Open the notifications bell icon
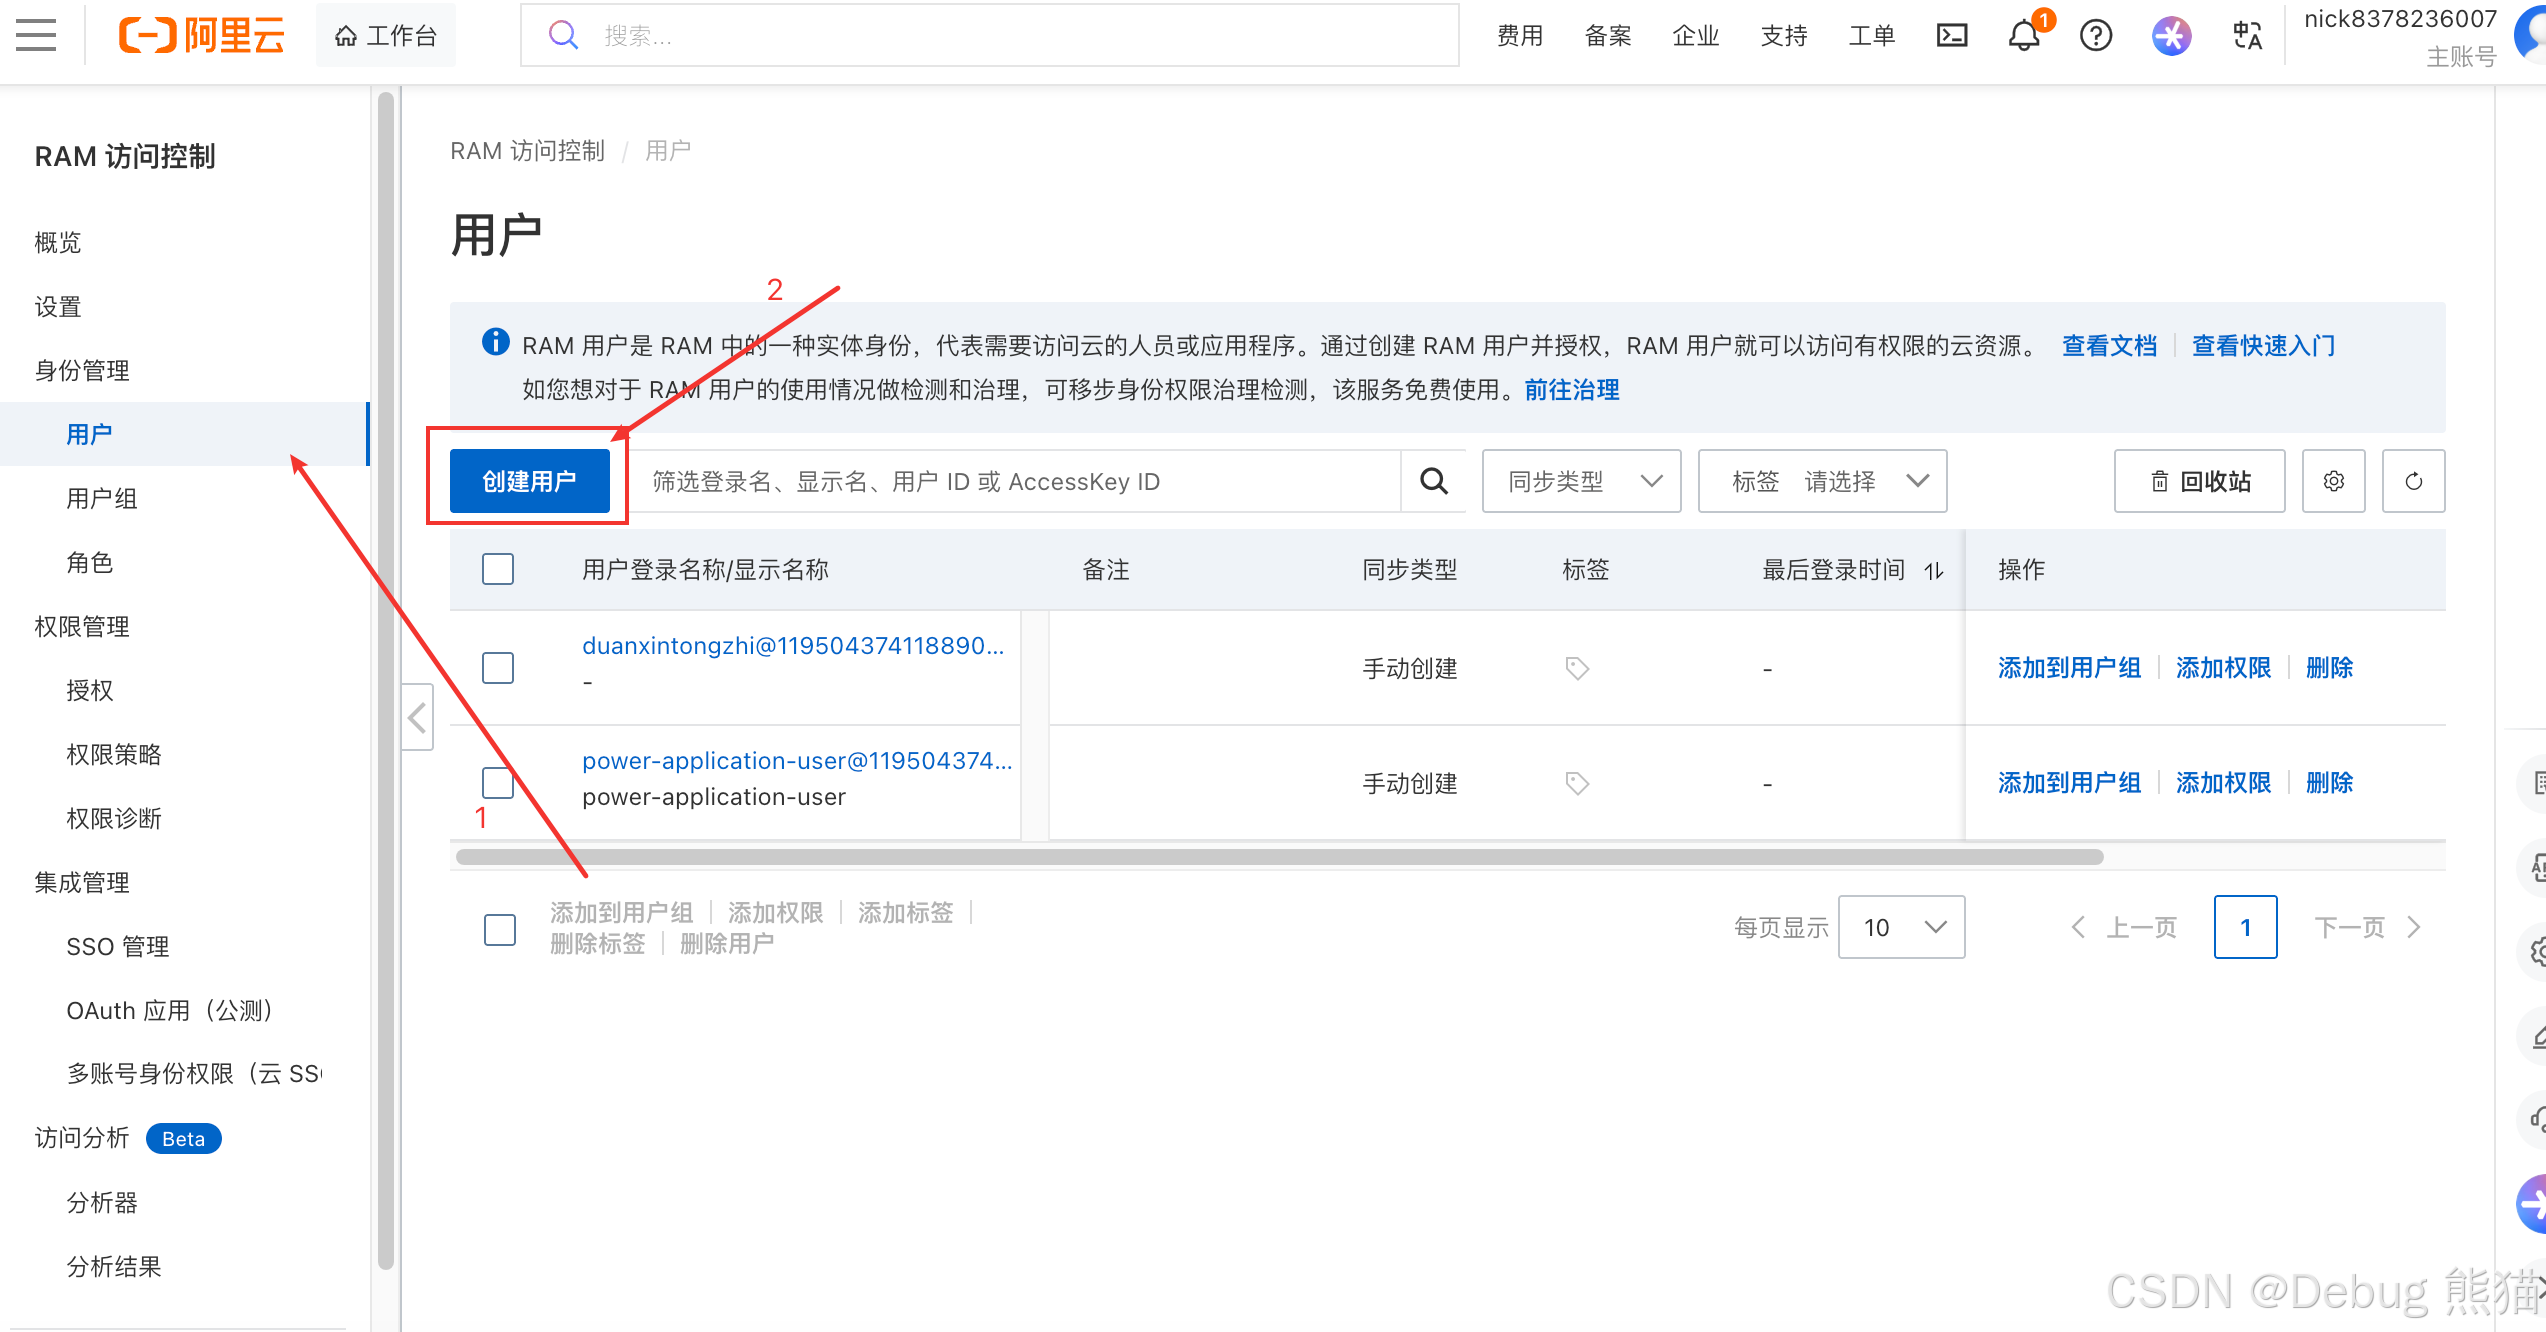 coord(2022,35)
